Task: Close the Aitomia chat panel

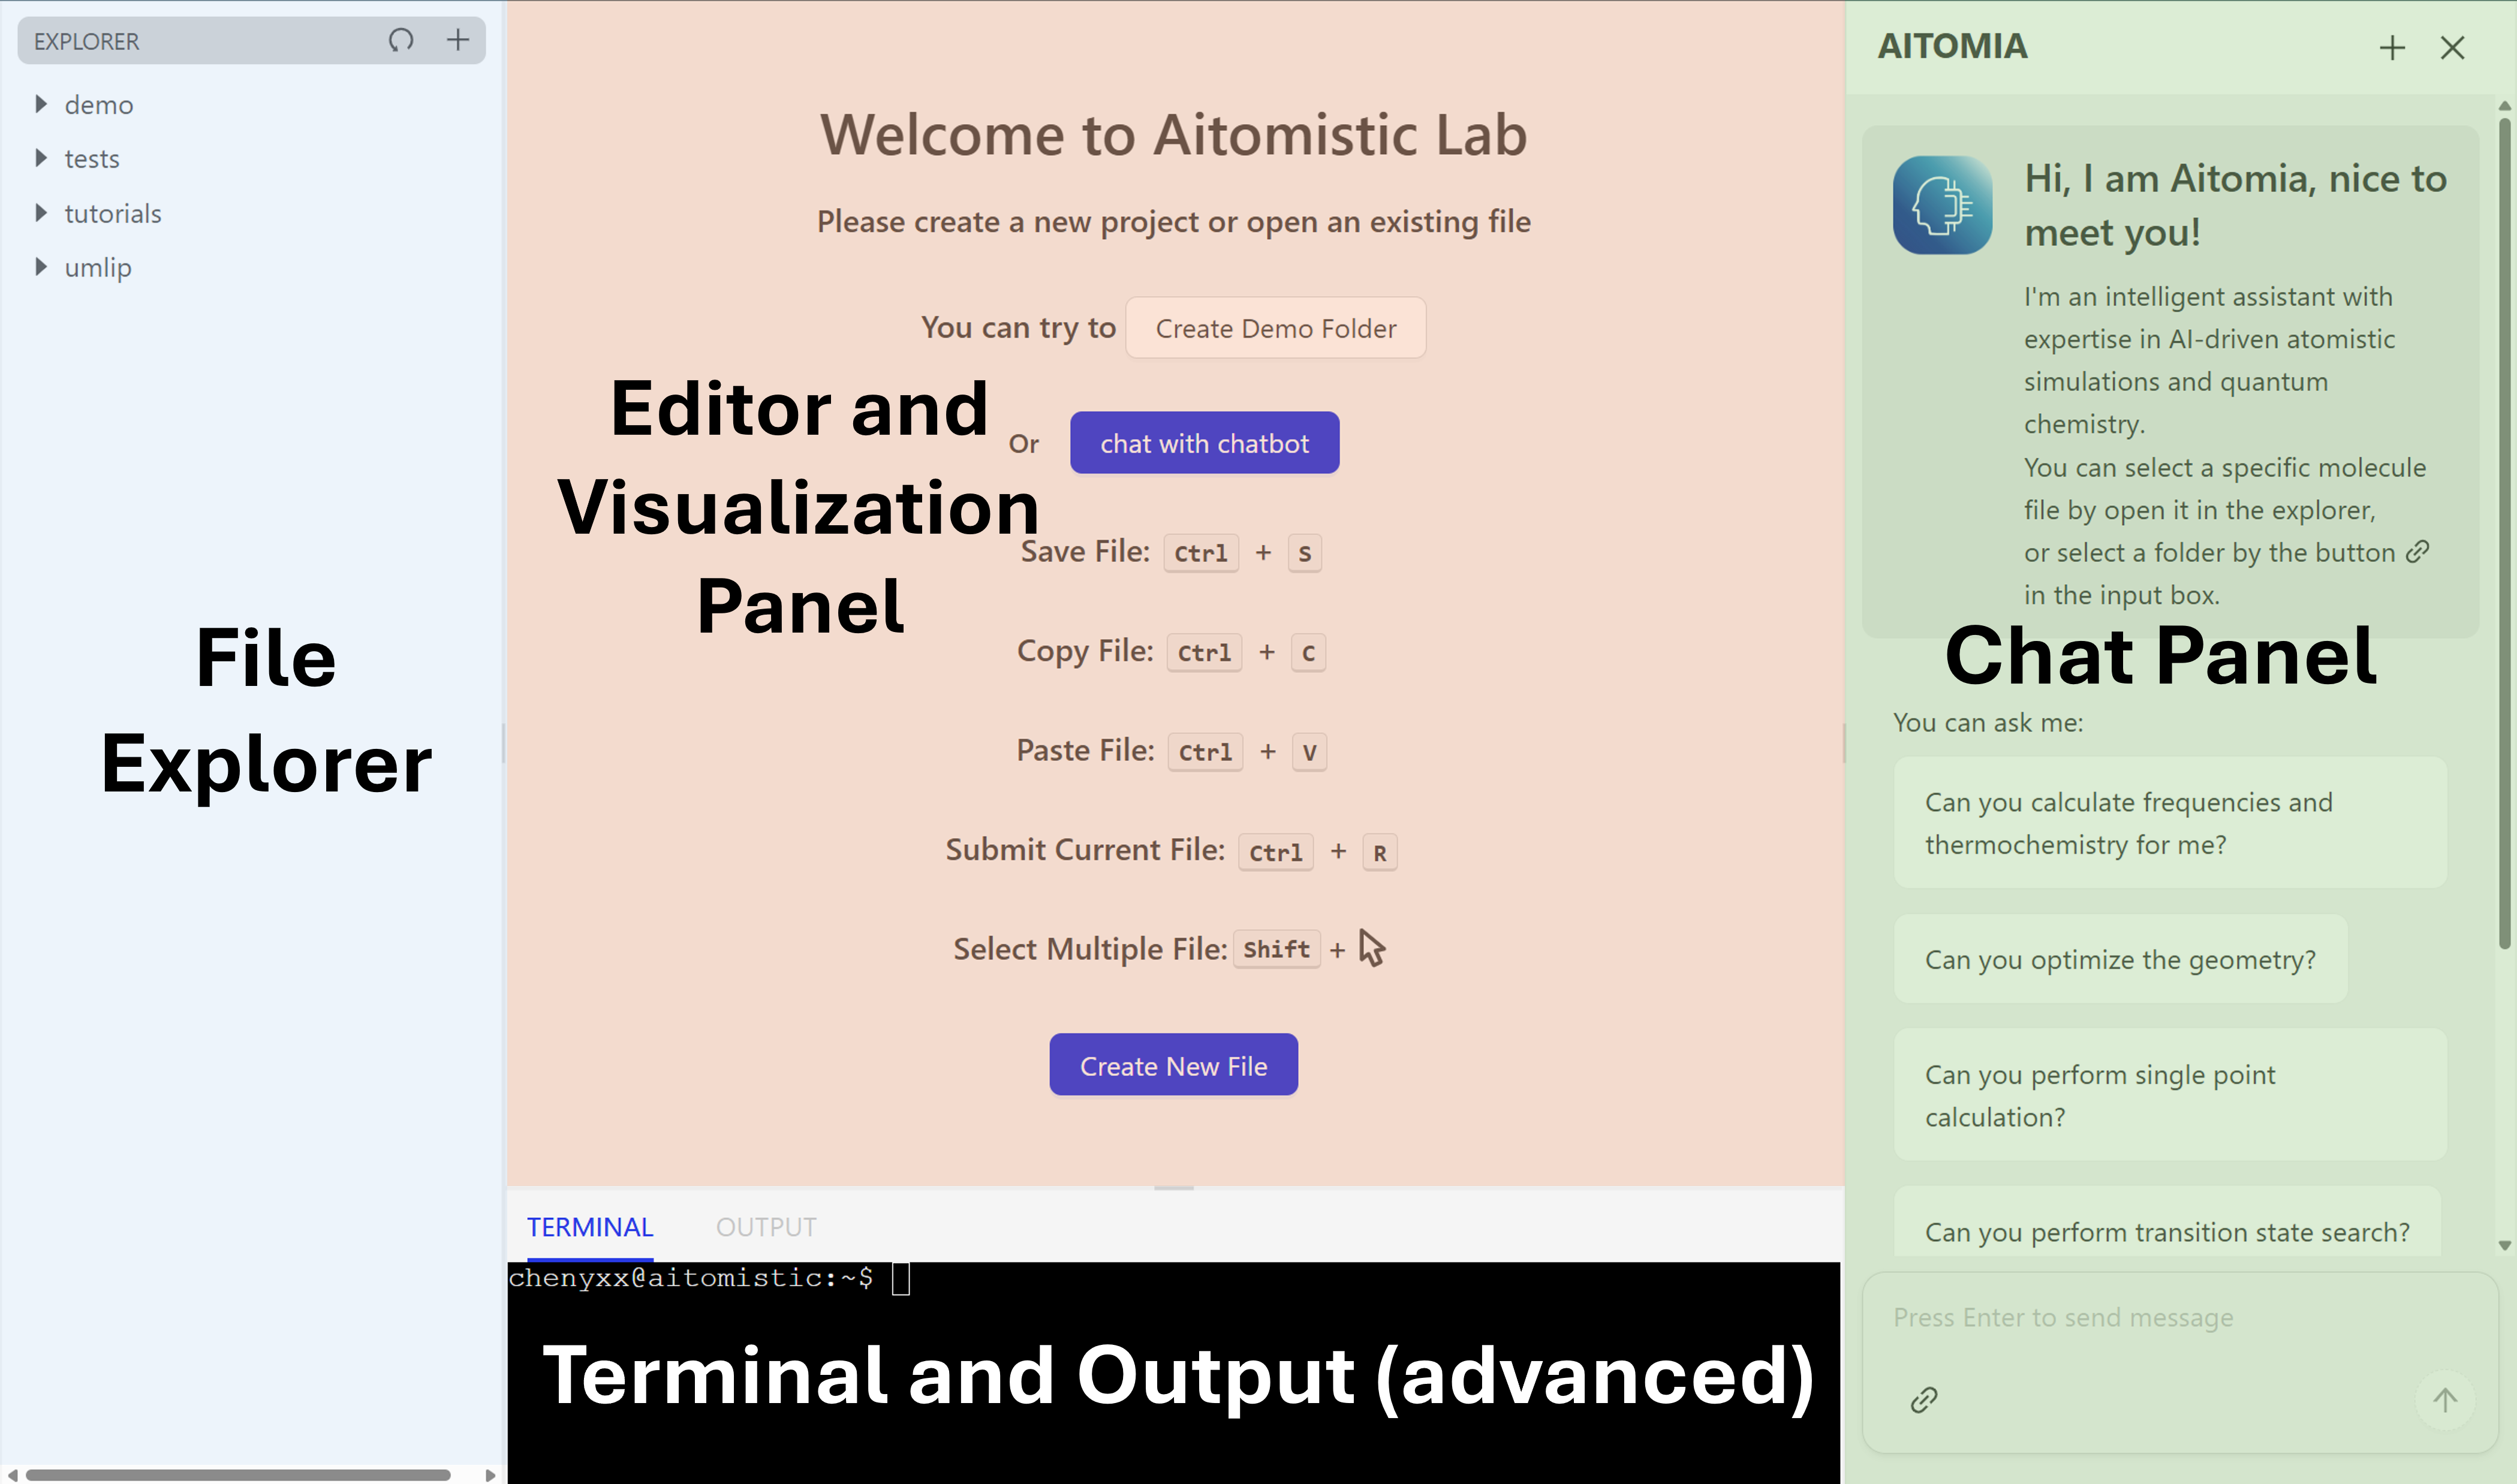Action: click(x=2452, y=47)
